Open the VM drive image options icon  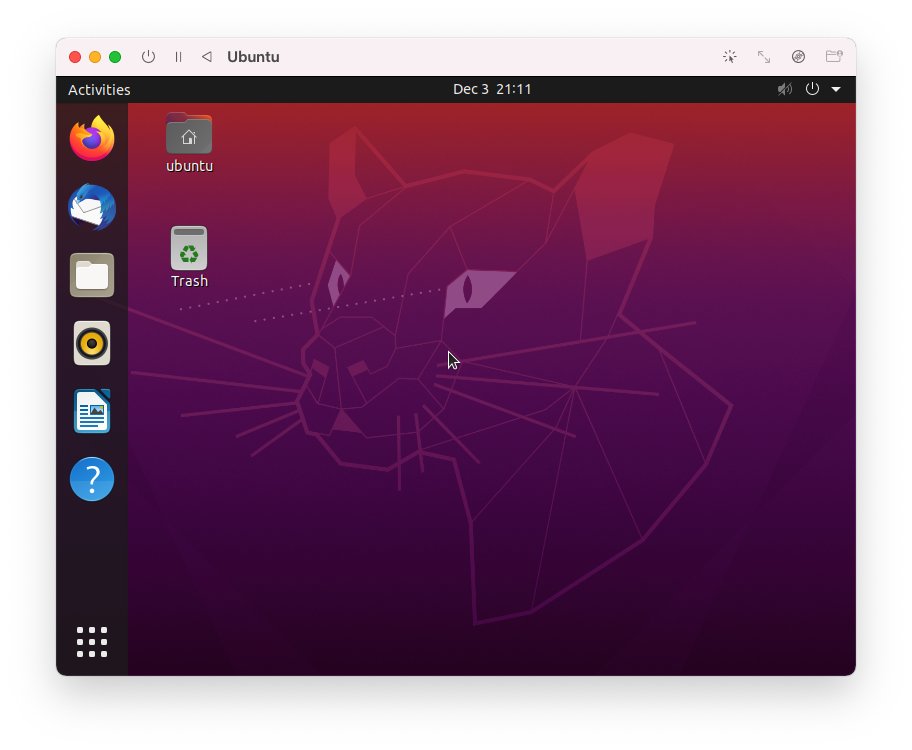tap(799, 56)
